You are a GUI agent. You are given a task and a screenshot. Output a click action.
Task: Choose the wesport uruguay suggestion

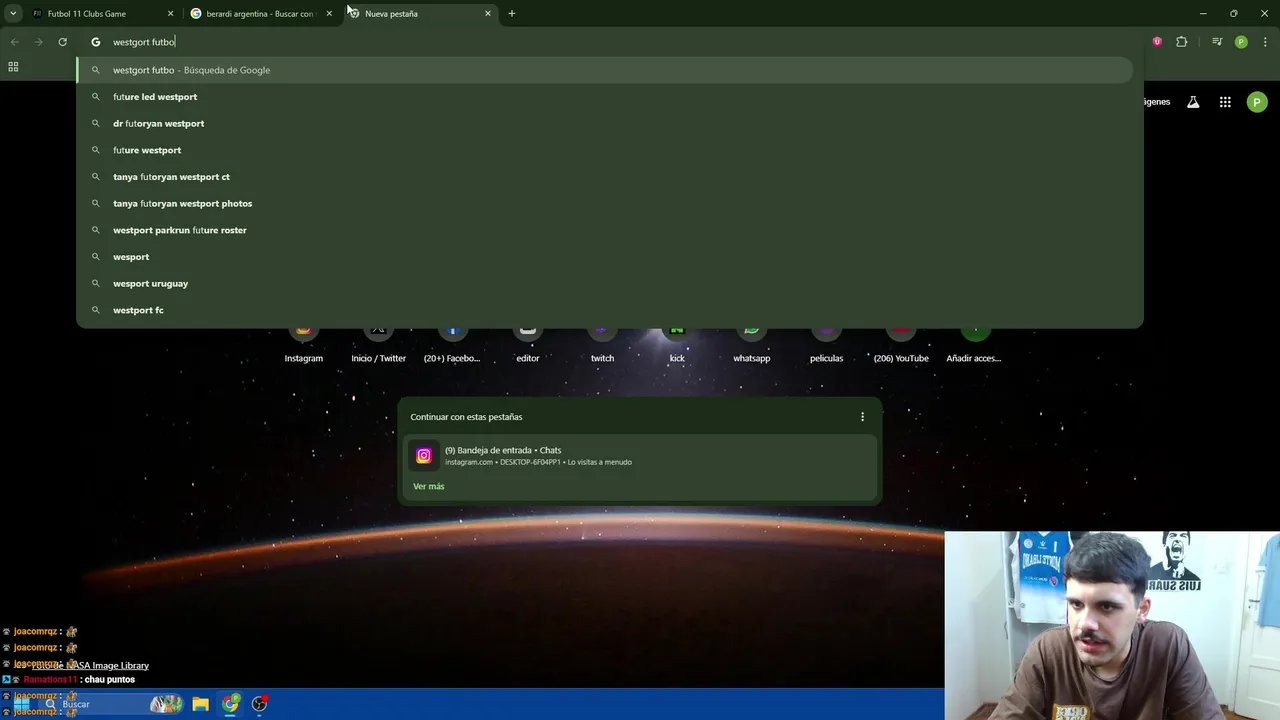tap(605, 284)
